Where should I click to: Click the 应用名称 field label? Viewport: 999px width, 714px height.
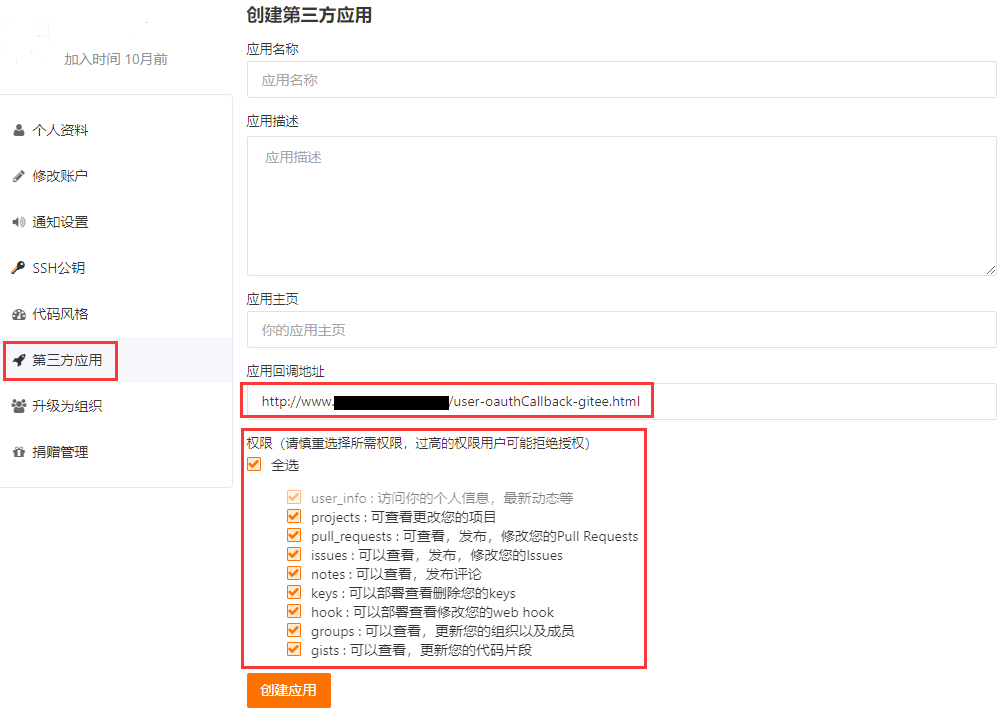coord(273,50)
